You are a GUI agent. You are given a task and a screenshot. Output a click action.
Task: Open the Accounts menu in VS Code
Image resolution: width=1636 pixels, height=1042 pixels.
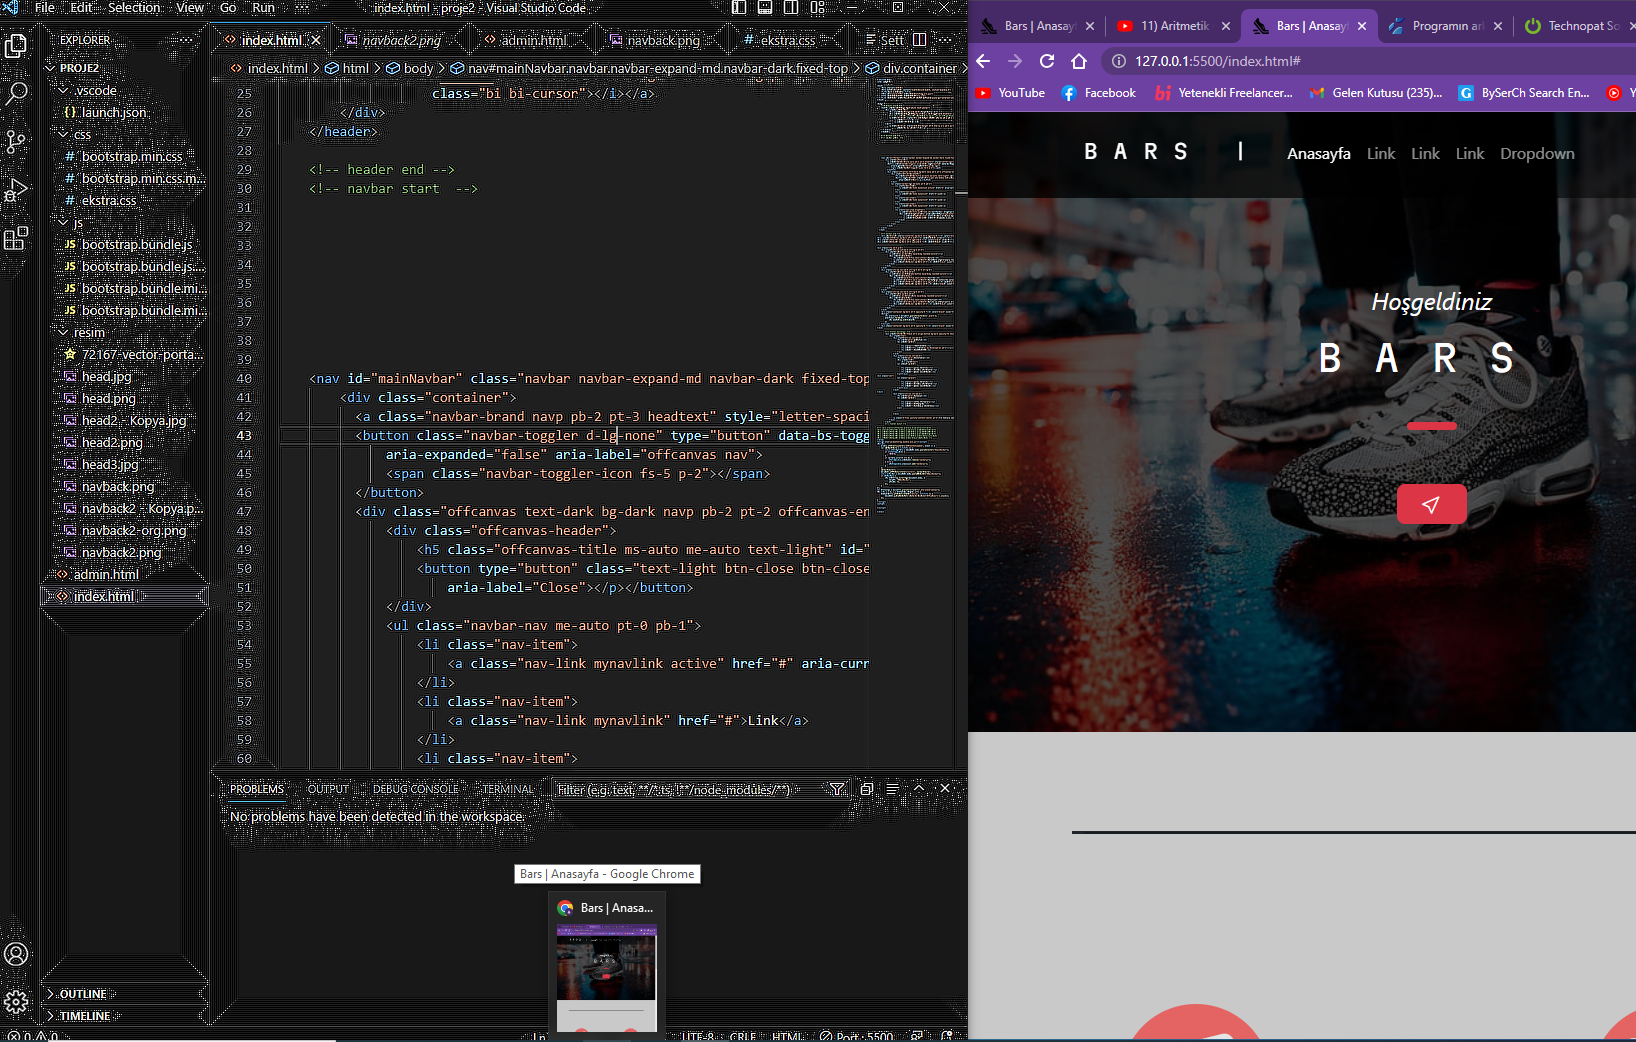[16, 954]
